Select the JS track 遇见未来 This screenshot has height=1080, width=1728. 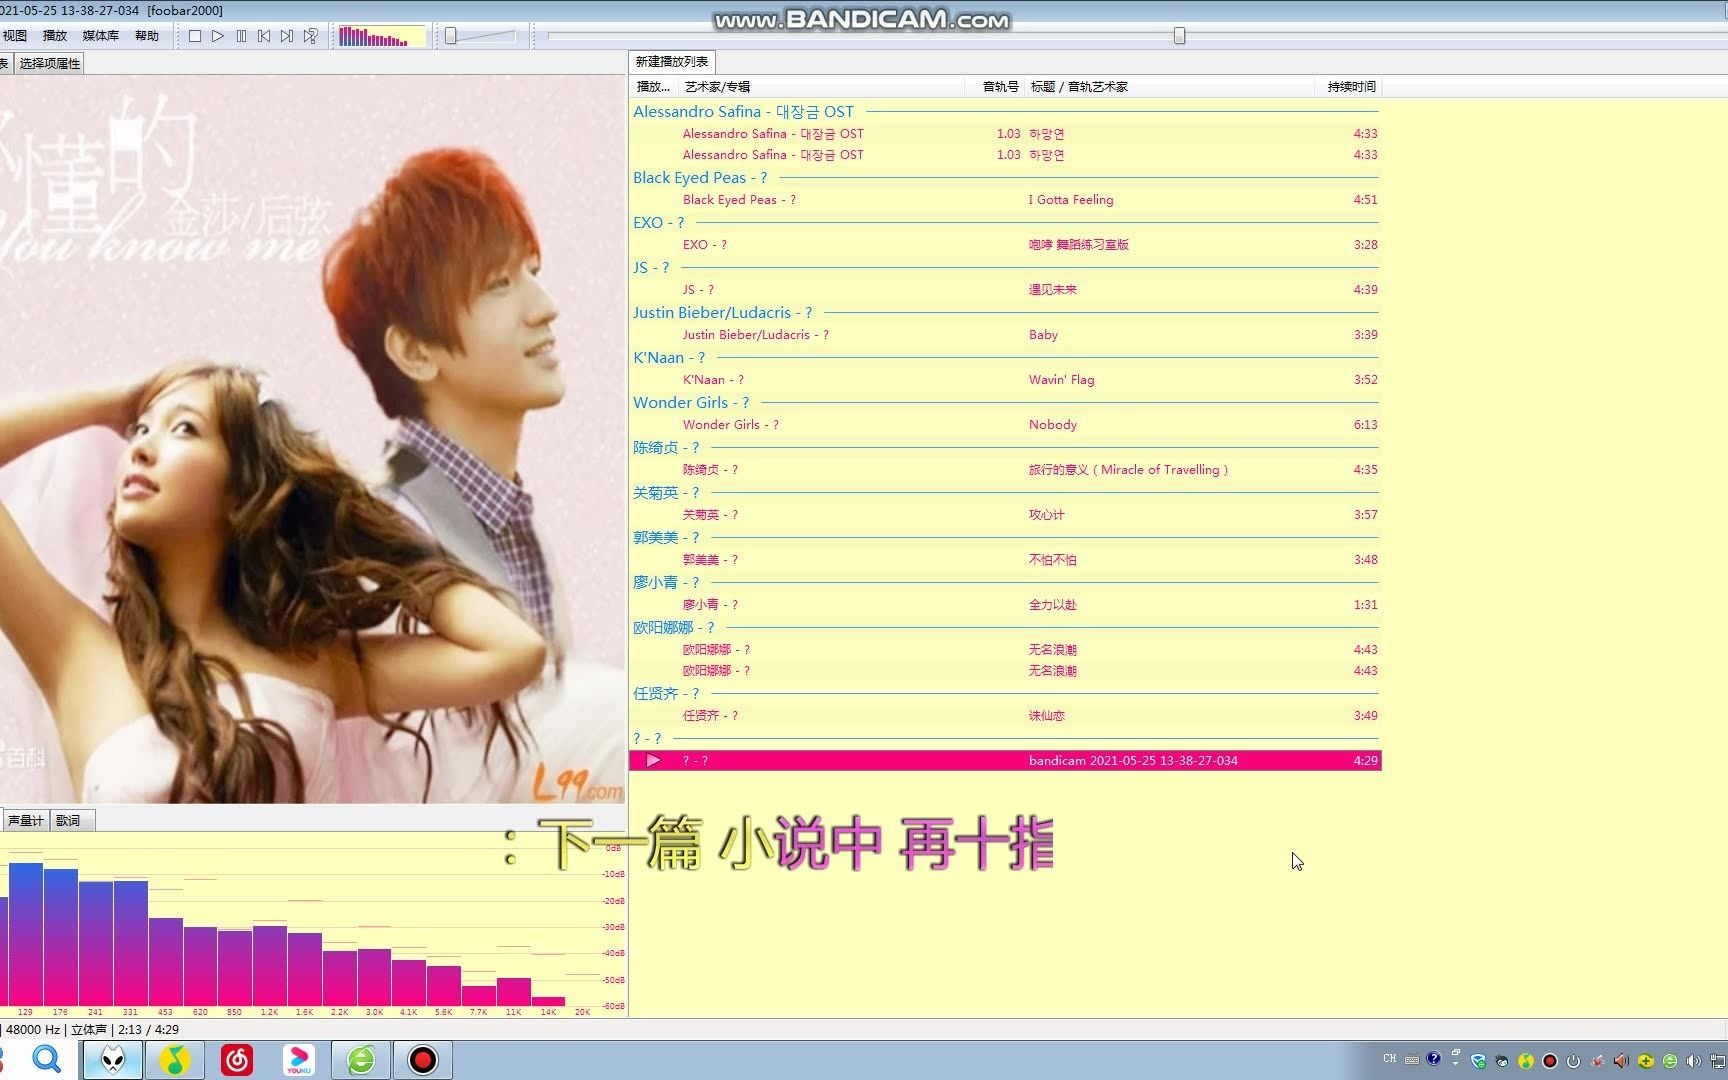point(1005,290)
